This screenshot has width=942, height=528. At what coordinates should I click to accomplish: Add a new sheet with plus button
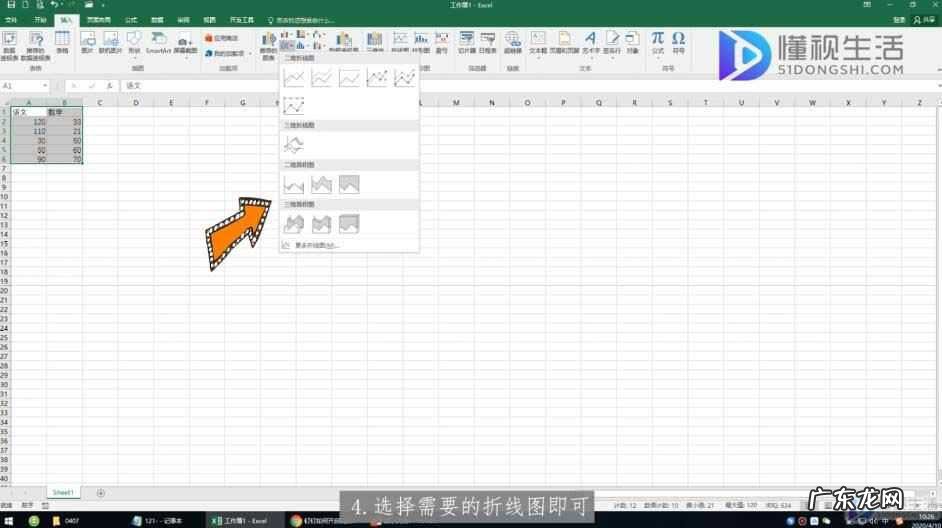coord(100,493)
